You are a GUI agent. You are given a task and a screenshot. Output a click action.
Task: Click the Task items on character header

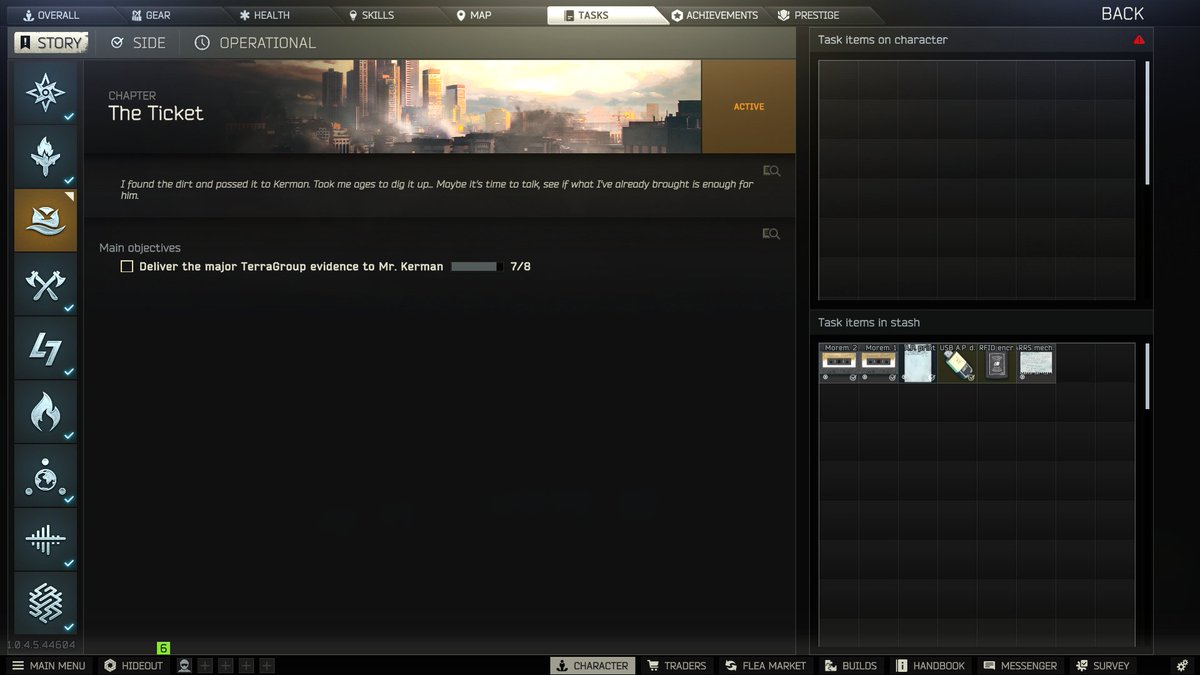click(x=883, y=40)
